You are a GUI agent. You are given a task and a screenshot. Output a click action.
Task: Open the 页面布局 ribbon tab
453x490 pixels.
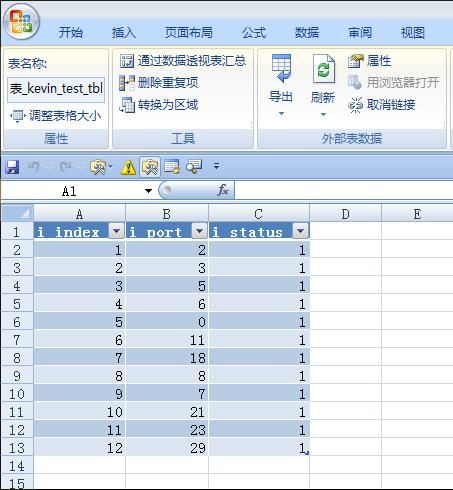point(189,33)
